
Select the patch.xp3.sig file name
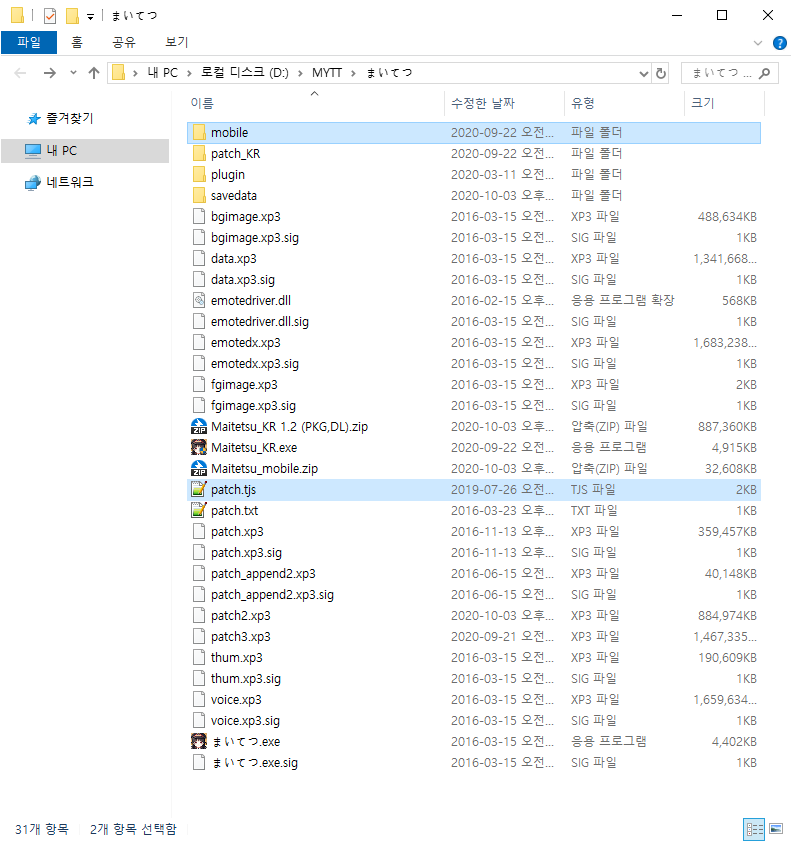pyautogui.click(x=246, y=553)
